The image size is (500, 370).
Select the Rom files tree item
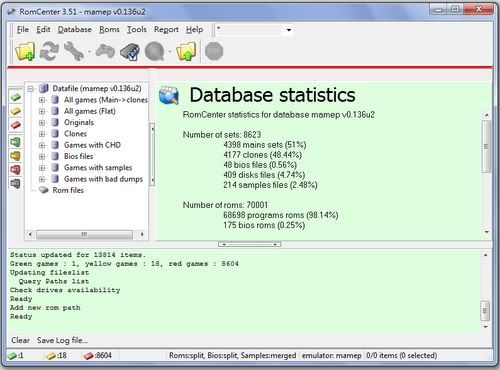pyautogui.click(x=68, y=190)
